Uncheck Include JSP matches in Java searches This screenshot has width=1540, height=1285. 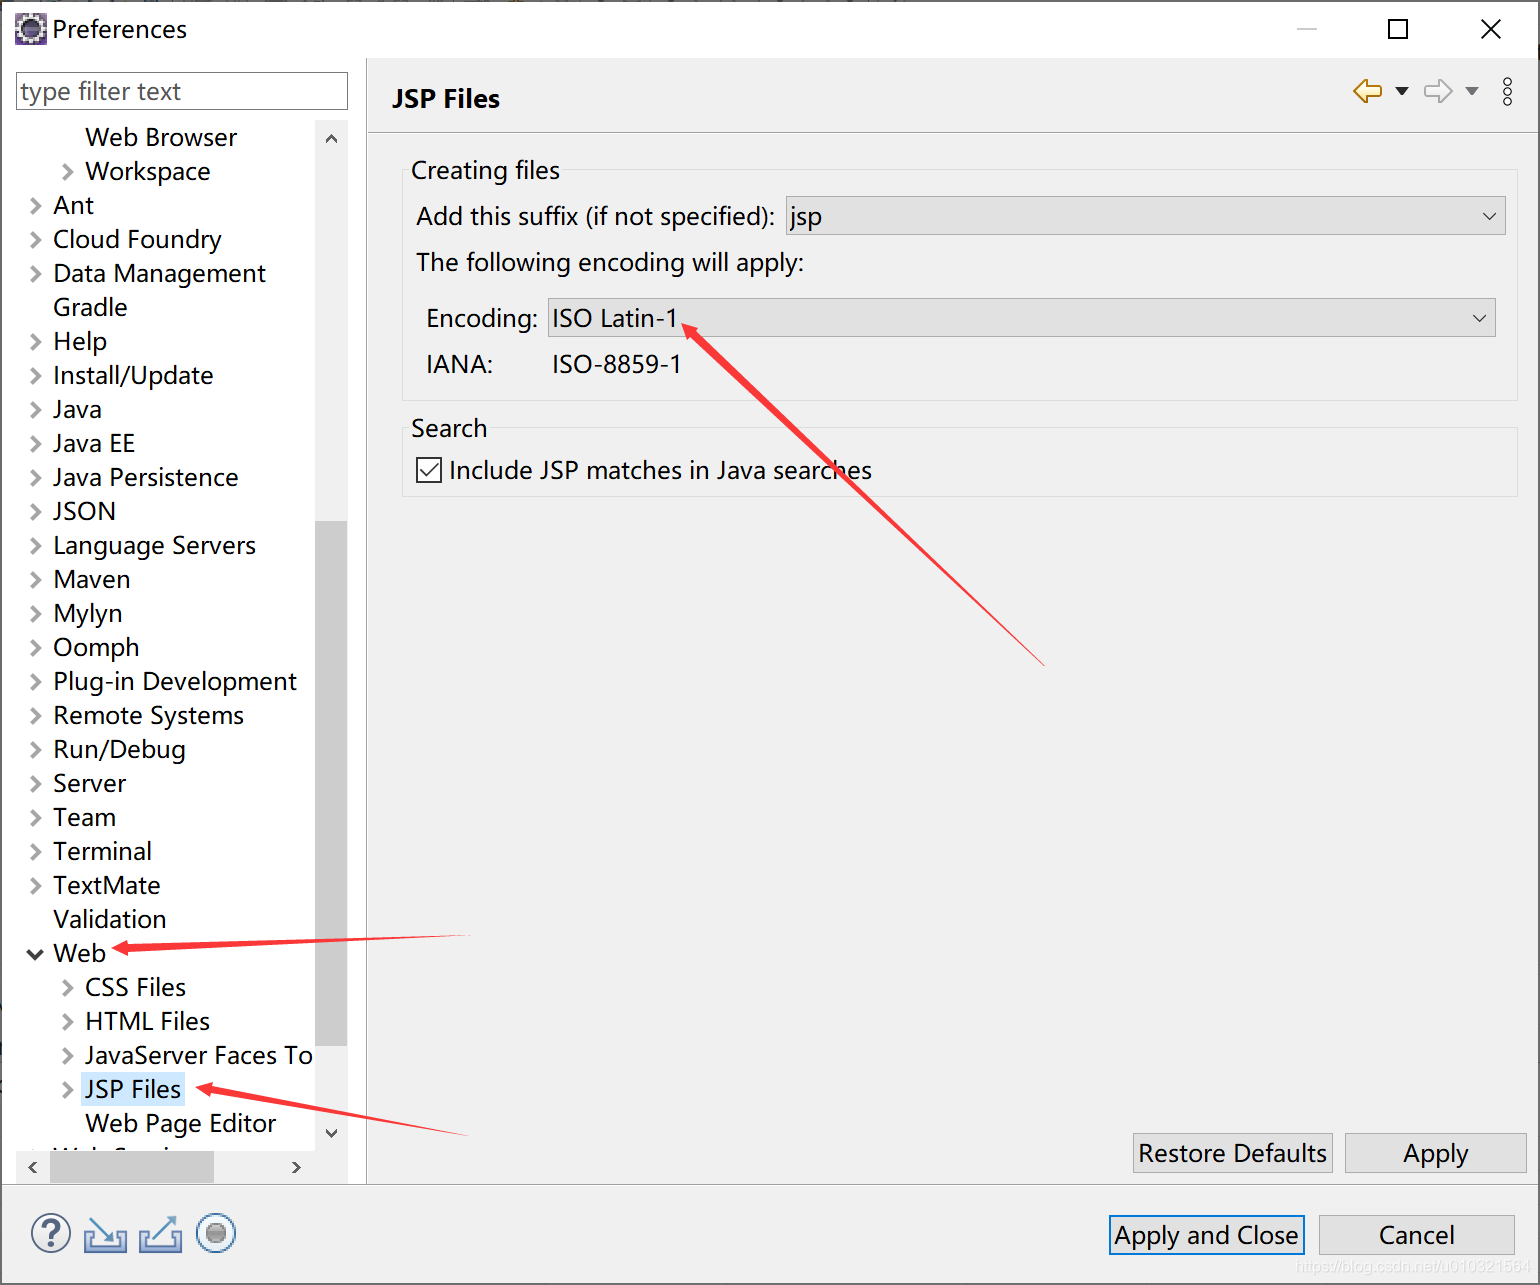428,469
